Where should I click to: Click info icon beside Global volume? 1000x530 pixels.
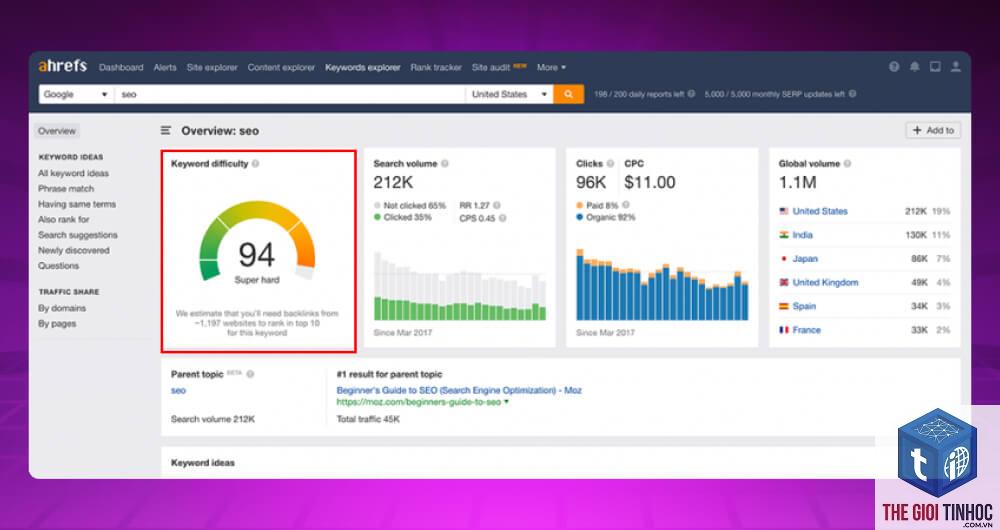pos(848,164)
